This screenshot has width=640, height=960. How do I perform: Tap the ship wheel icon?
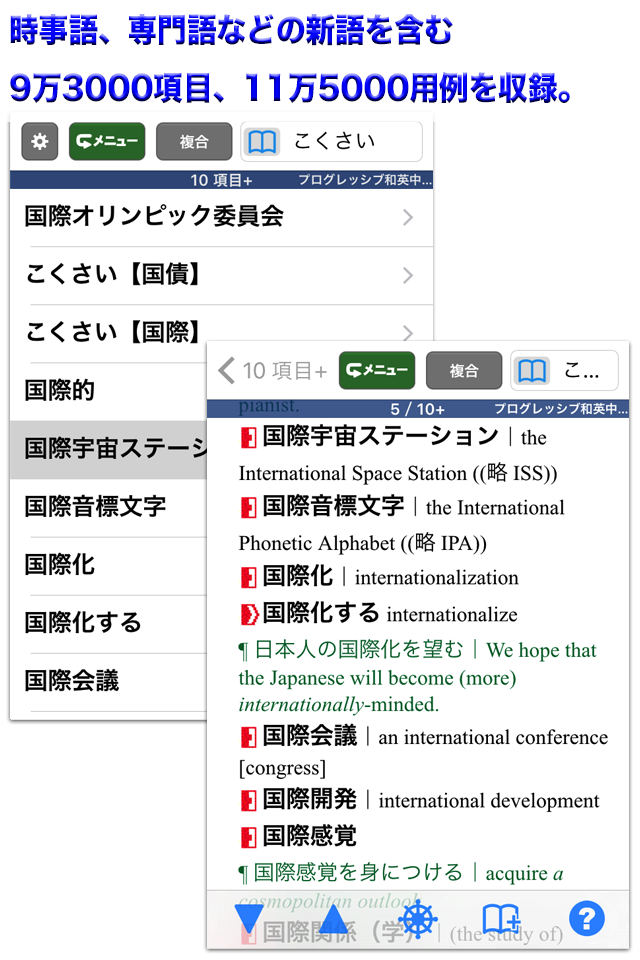coord(418,918)
